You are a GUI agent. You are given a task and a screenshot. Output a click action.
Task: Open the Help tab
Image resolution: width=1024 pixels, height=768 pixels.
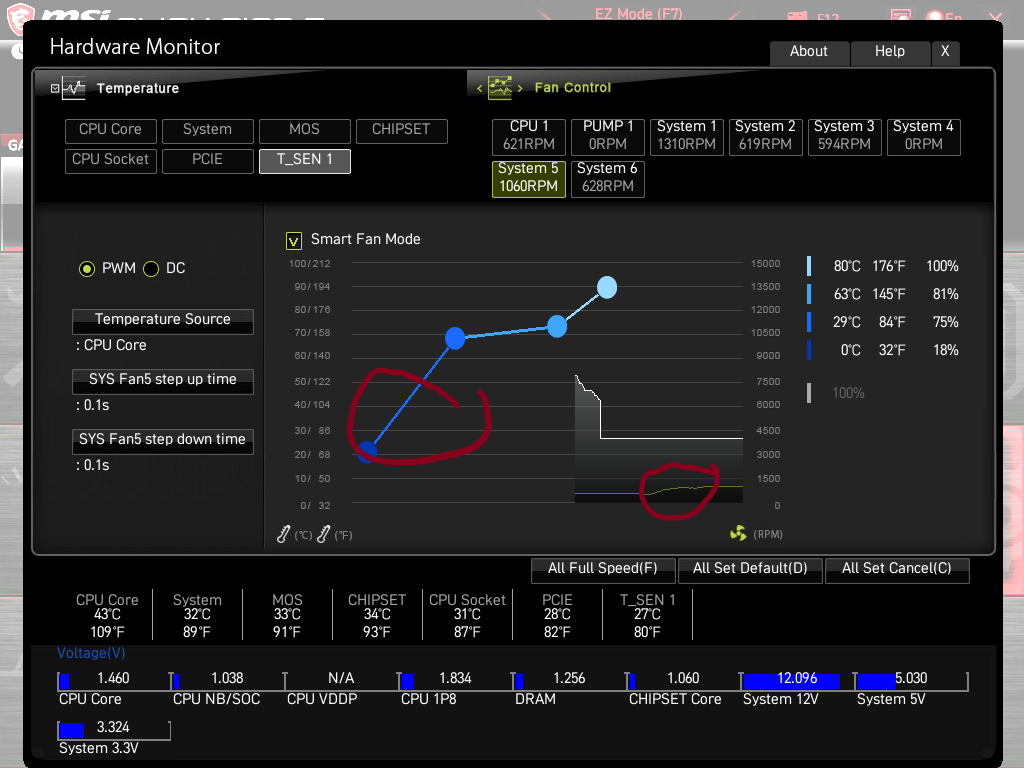(890, 52)
